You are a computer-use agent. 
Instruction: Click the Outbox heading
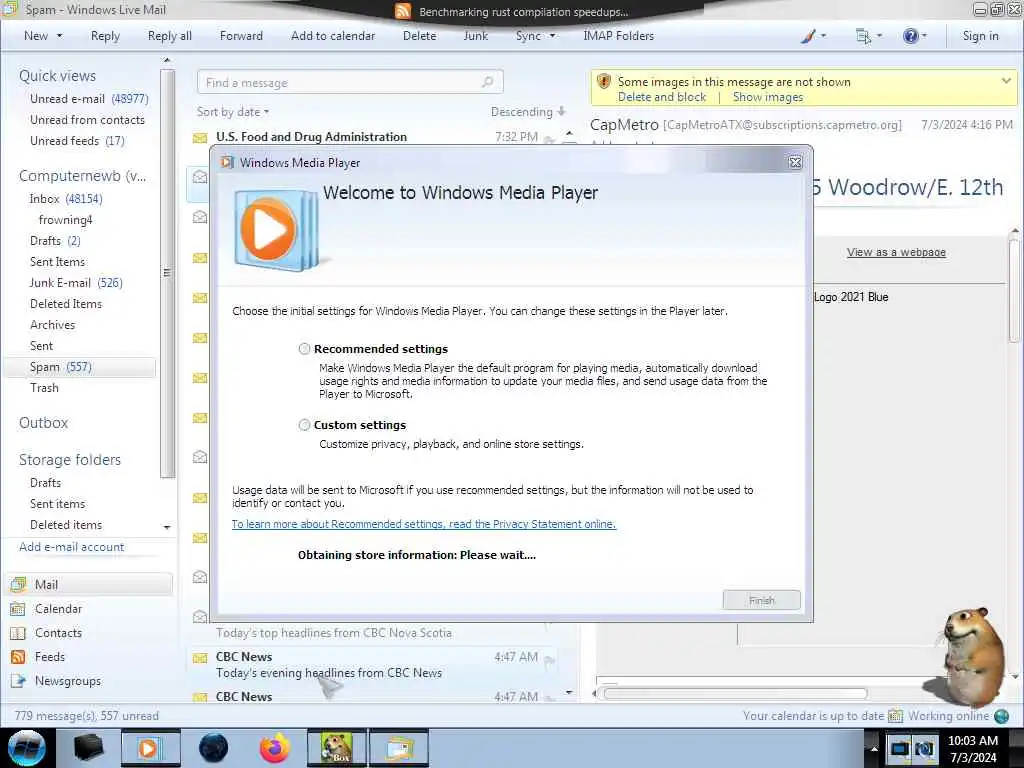(x=43, y=423)
